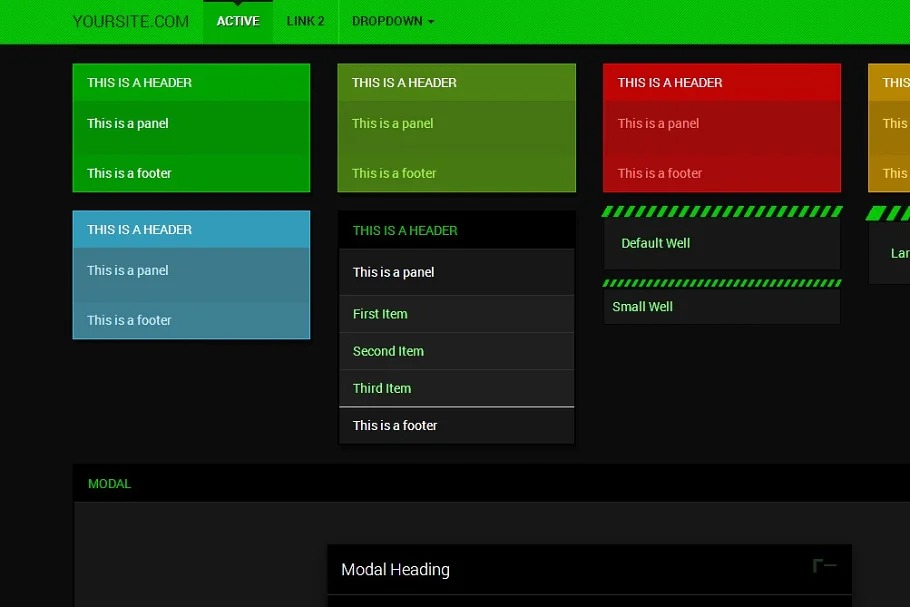Click the MODAL section heading
The width and height of the screenshot is (910, 607).
(109, 484)
